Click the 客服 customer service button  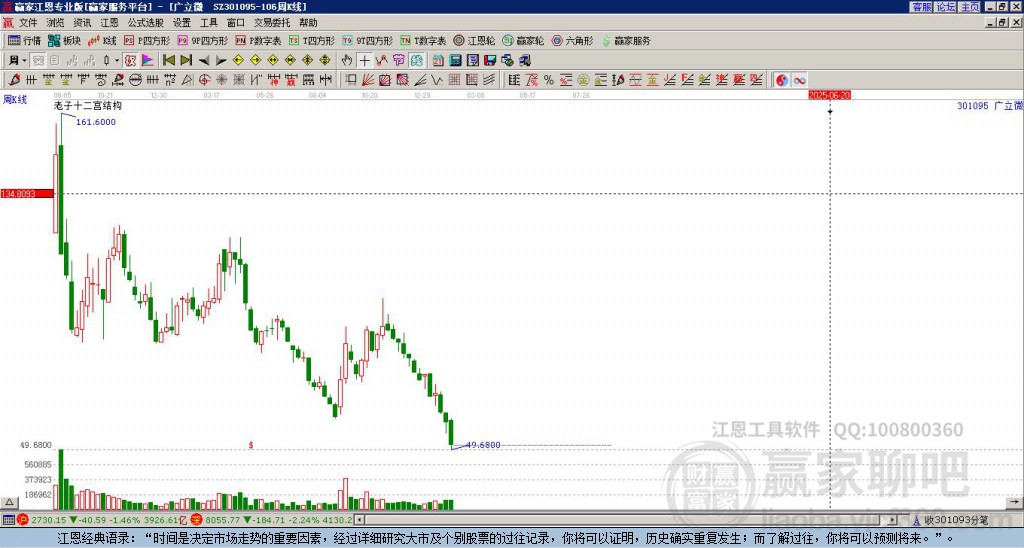point(921,7)
